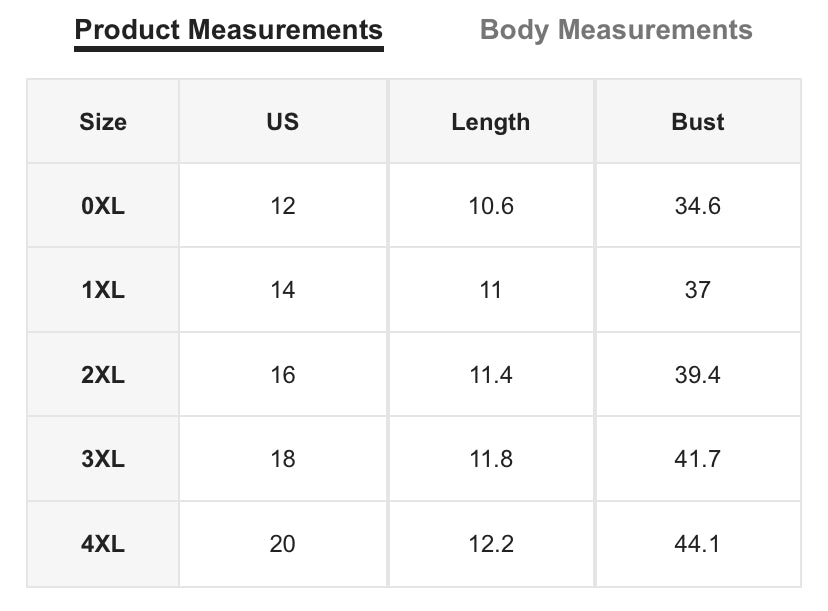Click the bust value 41.7 cell
This screenshot has height=611, width=828.
point(698,458)
